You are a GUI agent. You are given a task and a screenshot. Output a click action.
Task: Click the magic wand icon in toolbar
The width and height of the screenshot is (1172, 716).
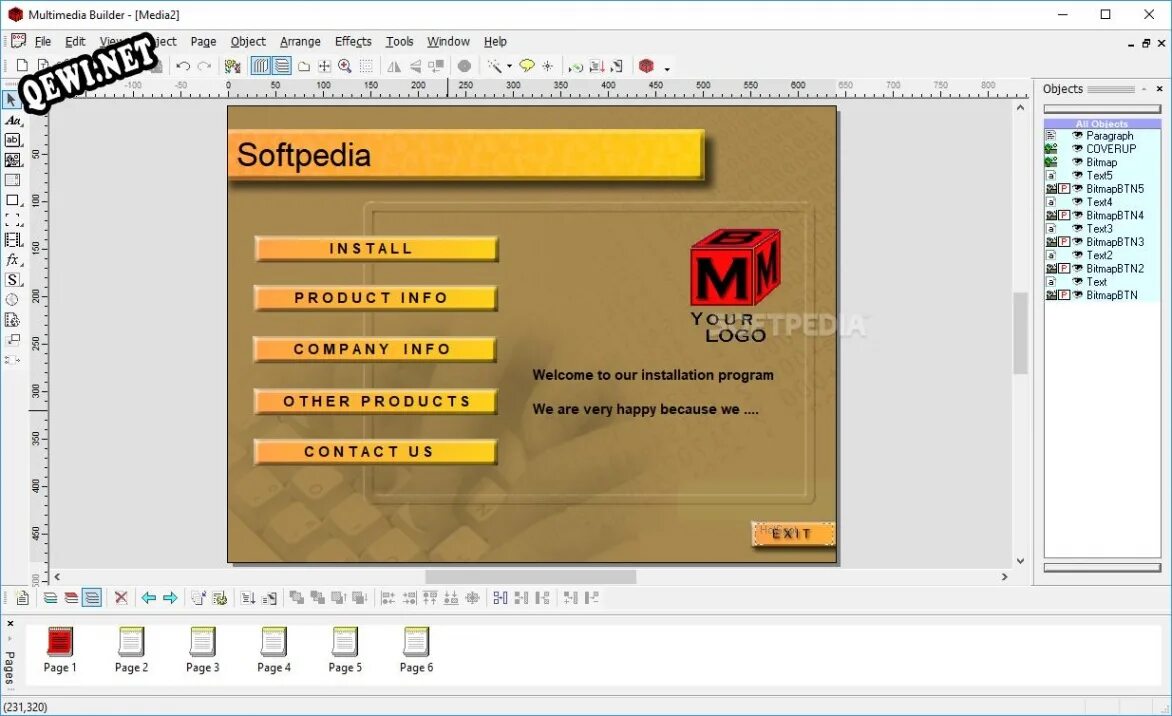tap(494, 67)
